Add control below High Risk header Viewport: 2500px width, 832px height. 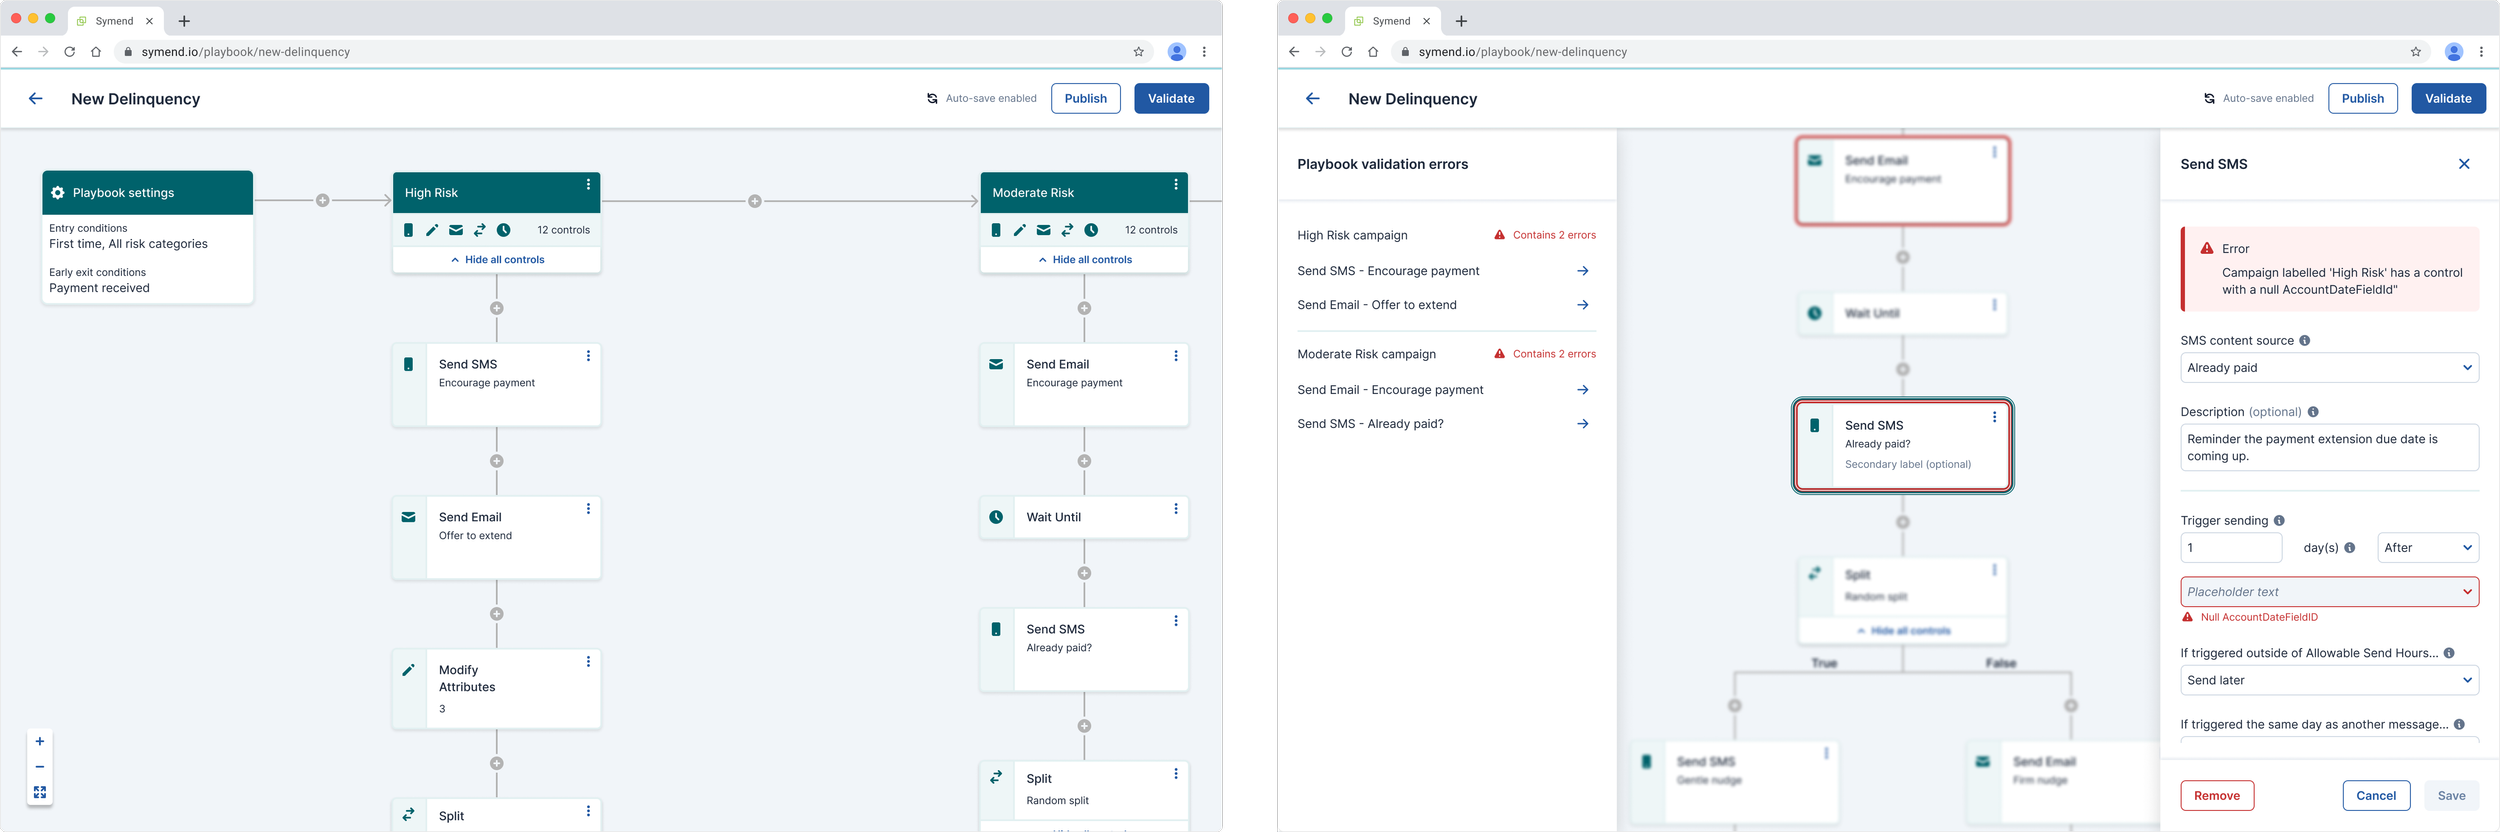click(x=496, y=308)
